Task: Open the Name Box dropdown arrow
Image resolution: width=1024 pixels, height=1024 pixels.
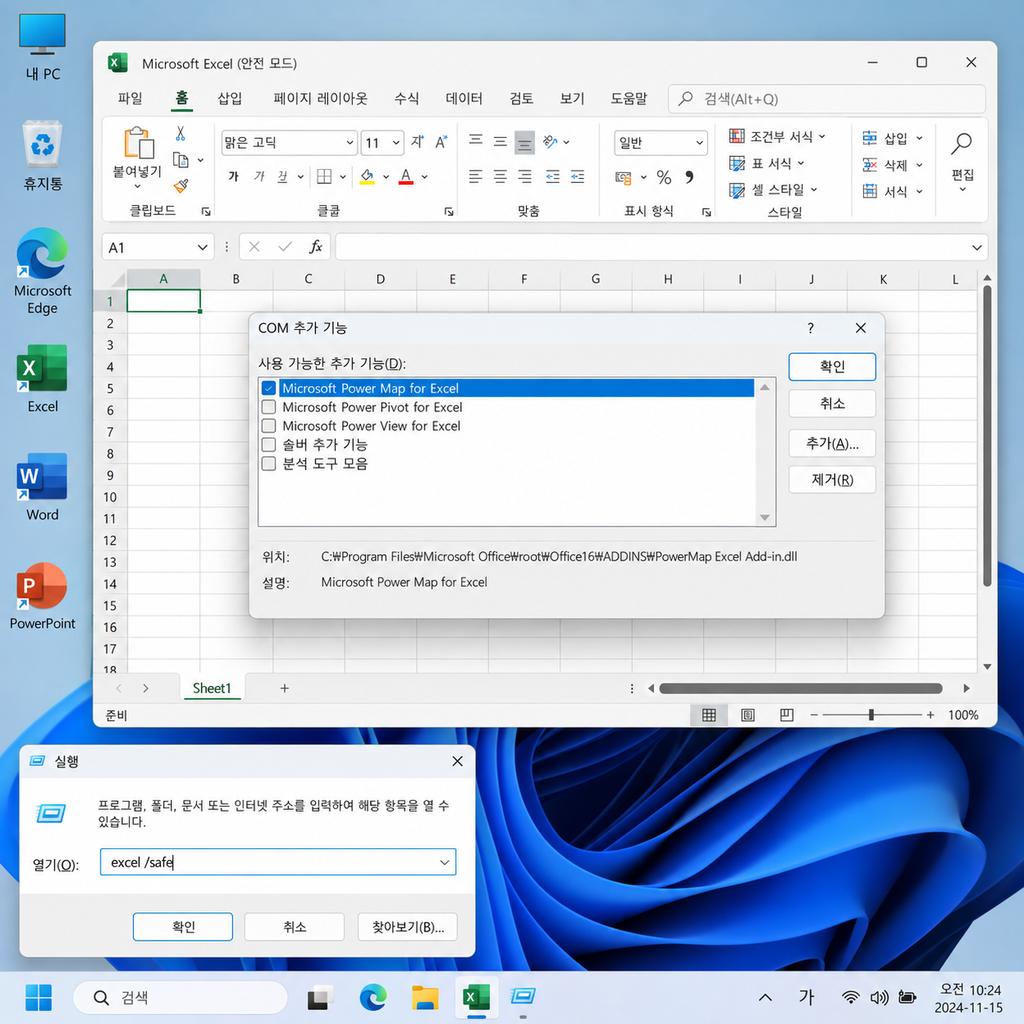Action: (202, 248)
